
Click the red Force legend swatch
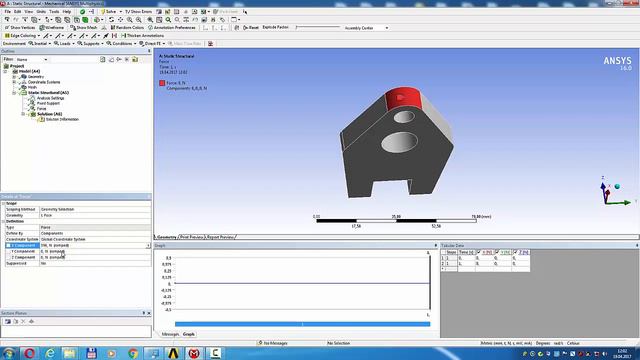click(162, 83)
